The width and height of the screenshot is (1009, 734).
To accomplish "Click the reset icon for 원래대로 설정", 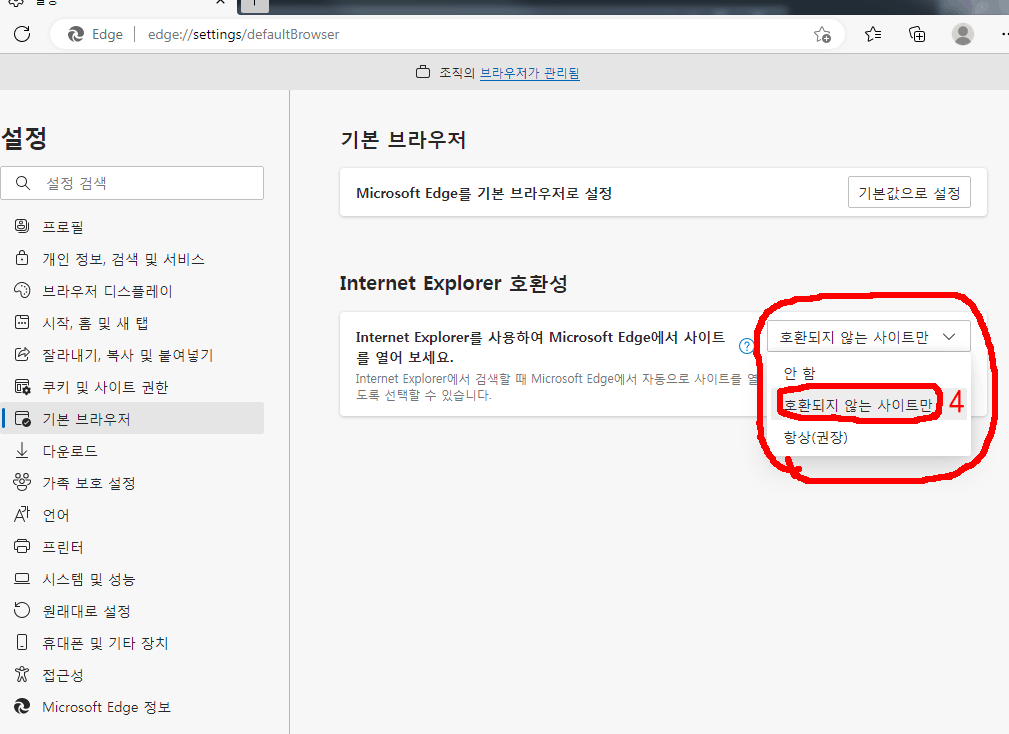I will tap(22, 610).
